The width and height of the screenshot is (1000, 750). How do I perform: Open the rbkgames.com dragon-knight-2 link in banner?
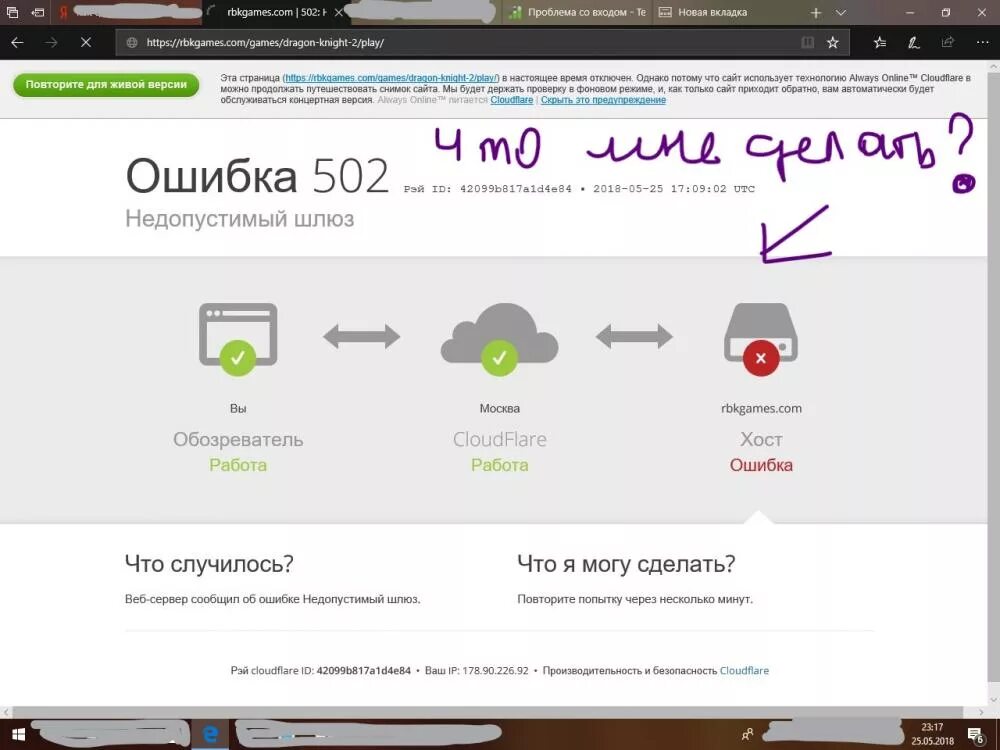[x=391, y=78]
